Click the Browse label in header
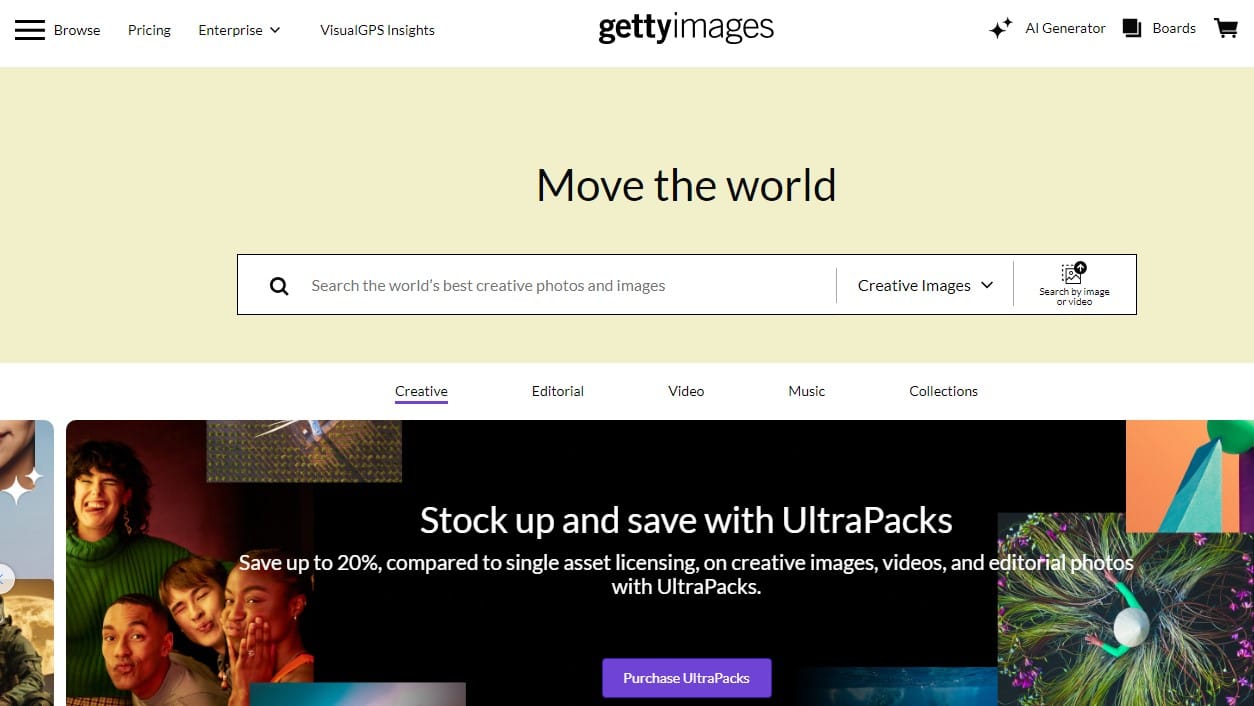 (77, 30)
